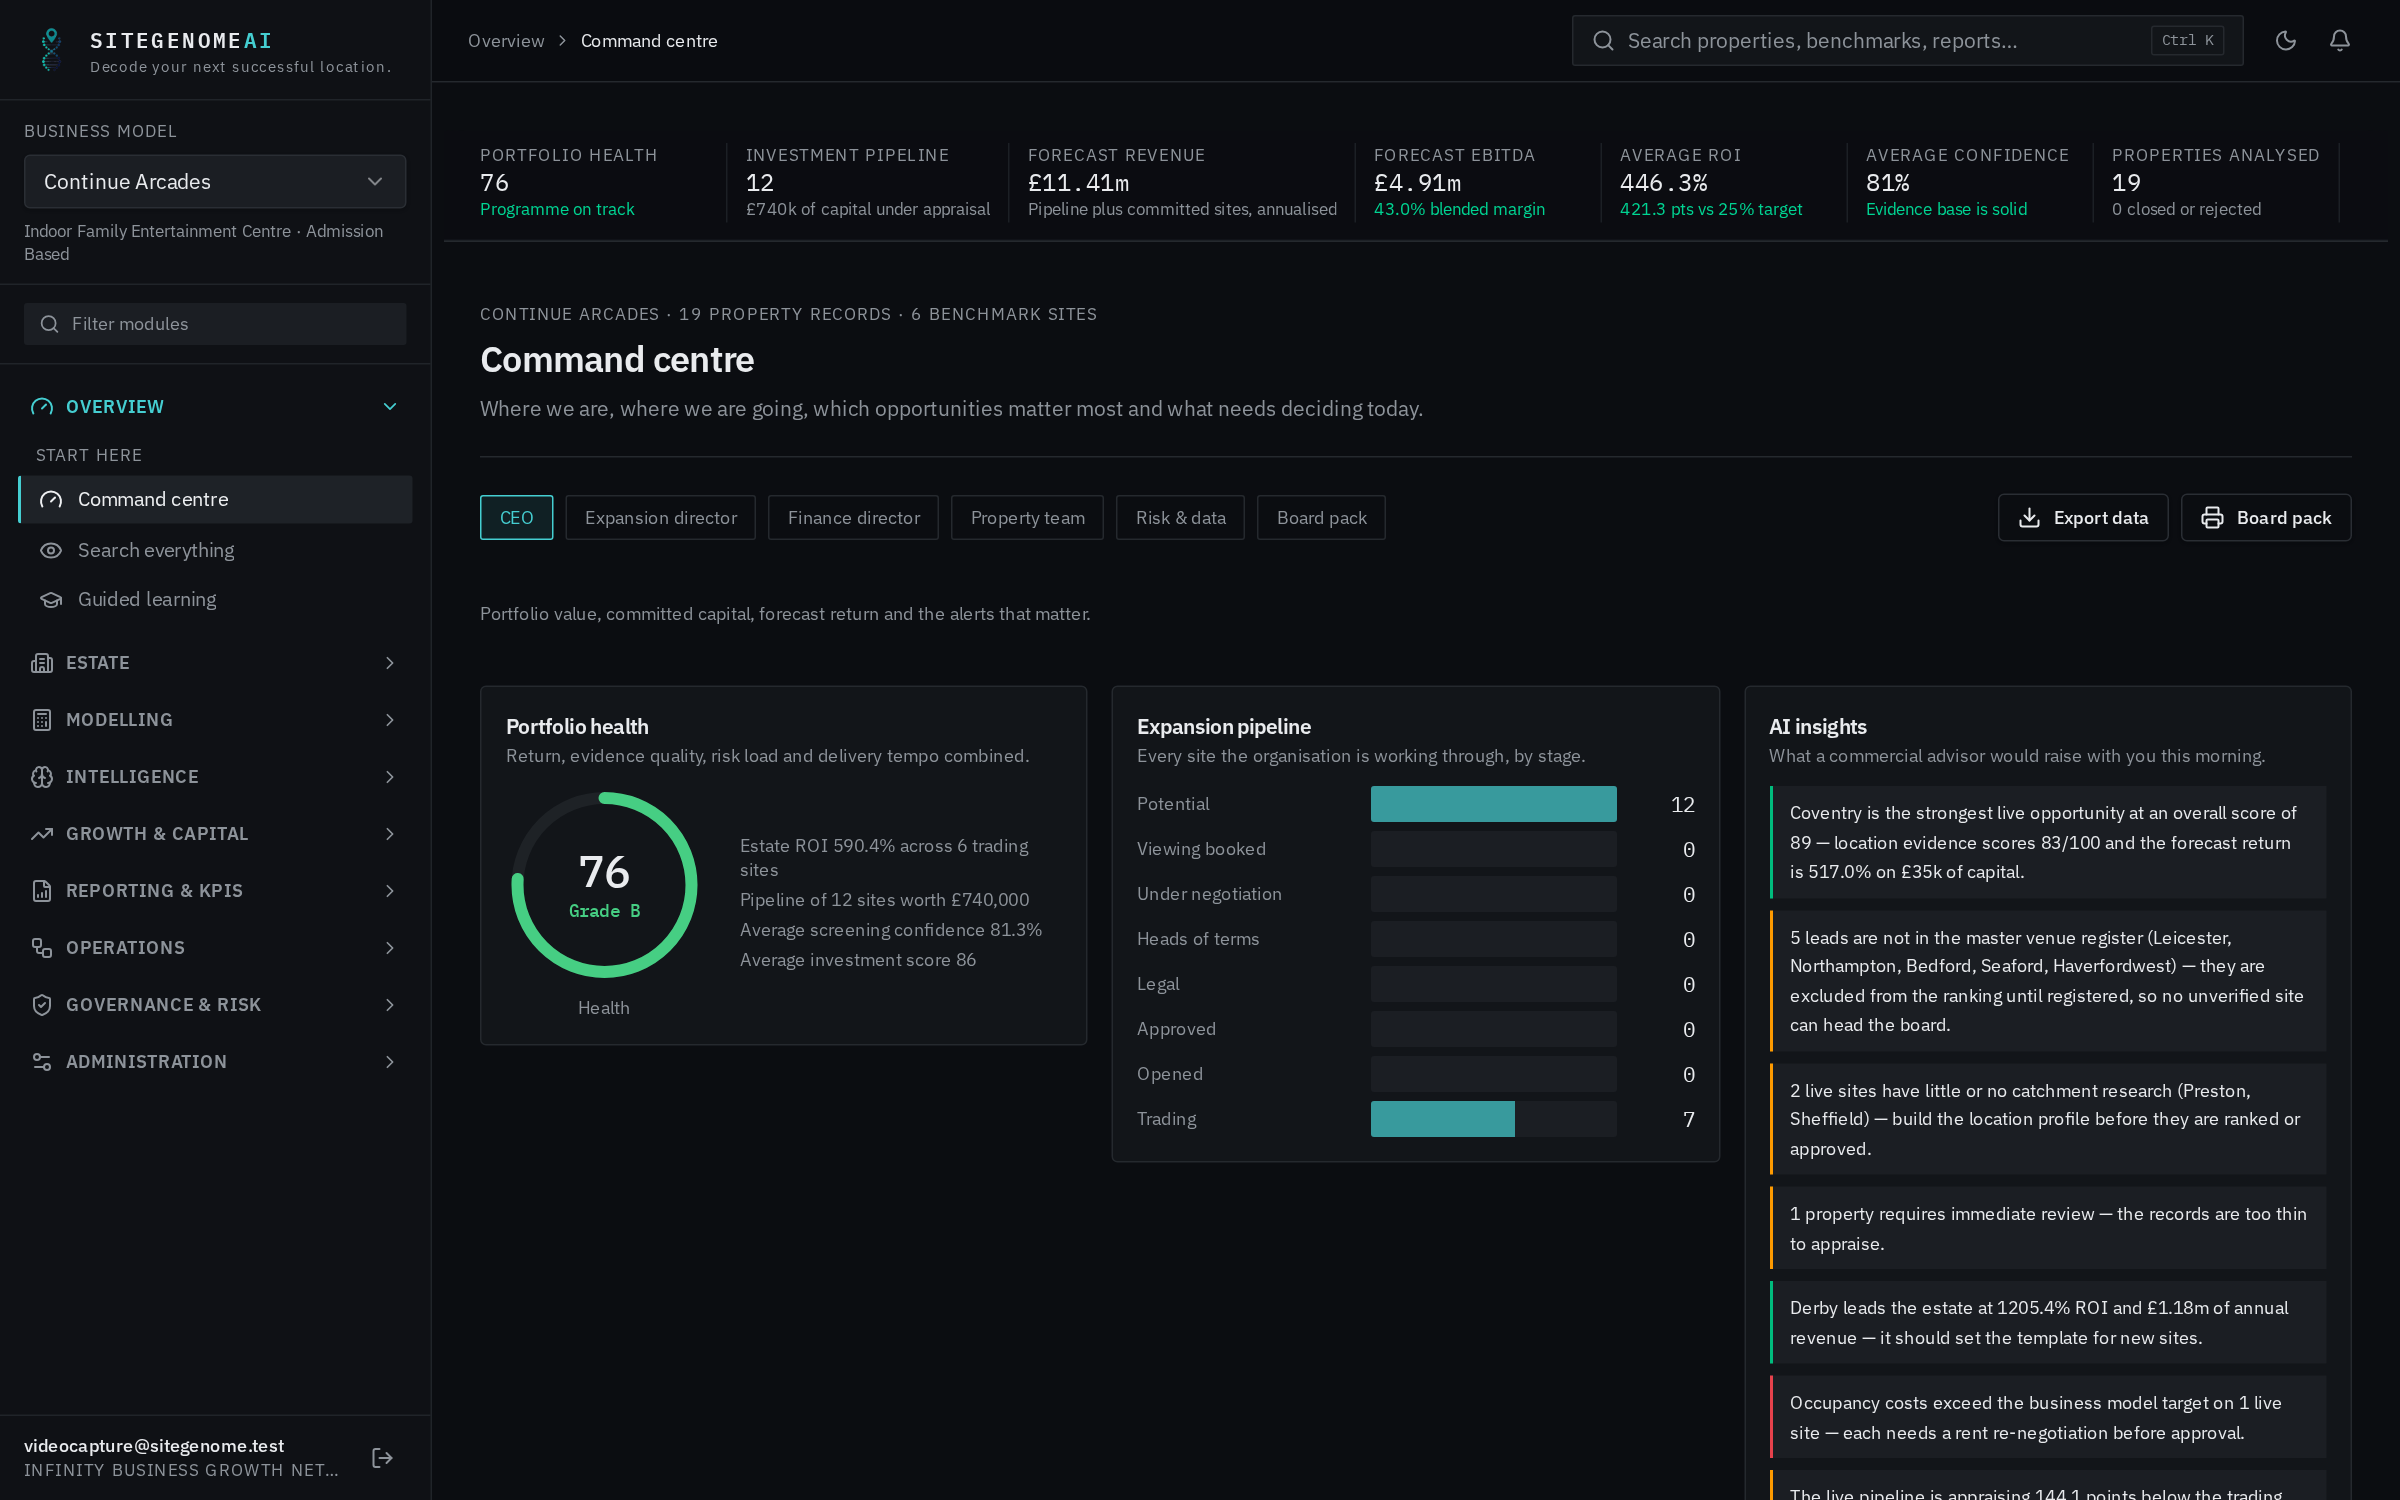Click the Operations workflow icon

[42, 948]
